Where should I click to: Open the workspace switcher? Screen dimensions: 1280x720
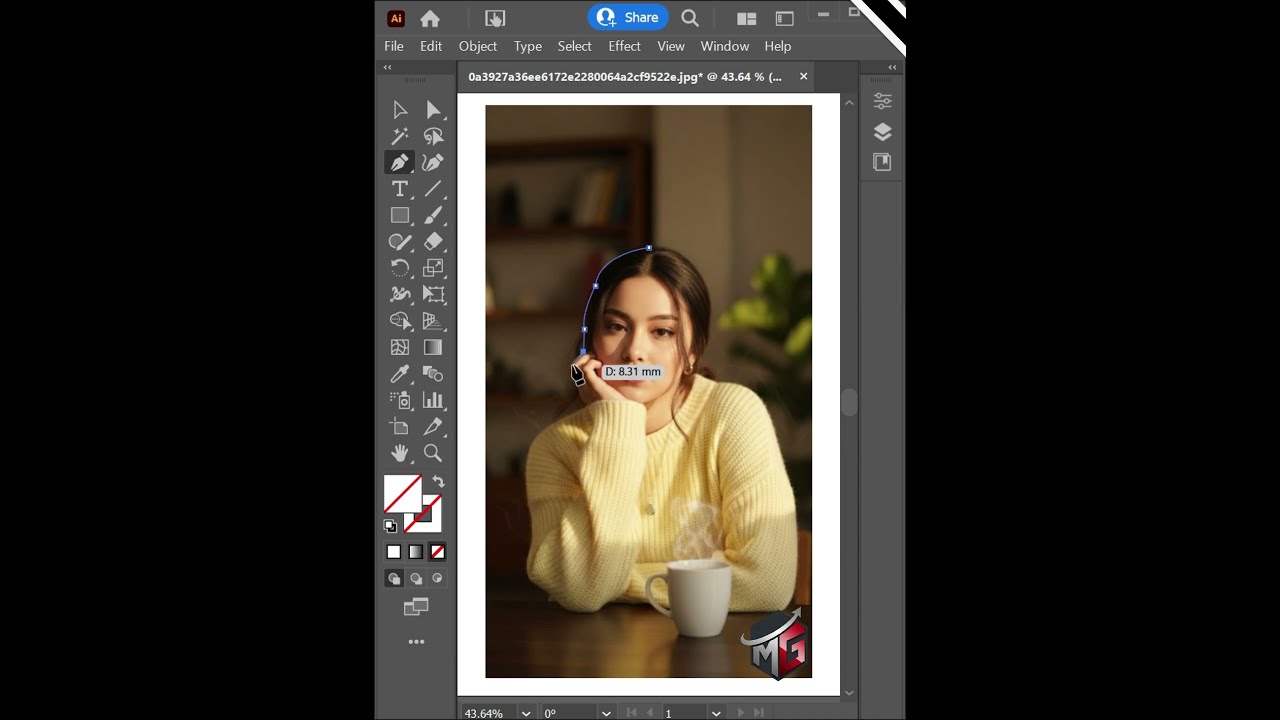(785, 18)
